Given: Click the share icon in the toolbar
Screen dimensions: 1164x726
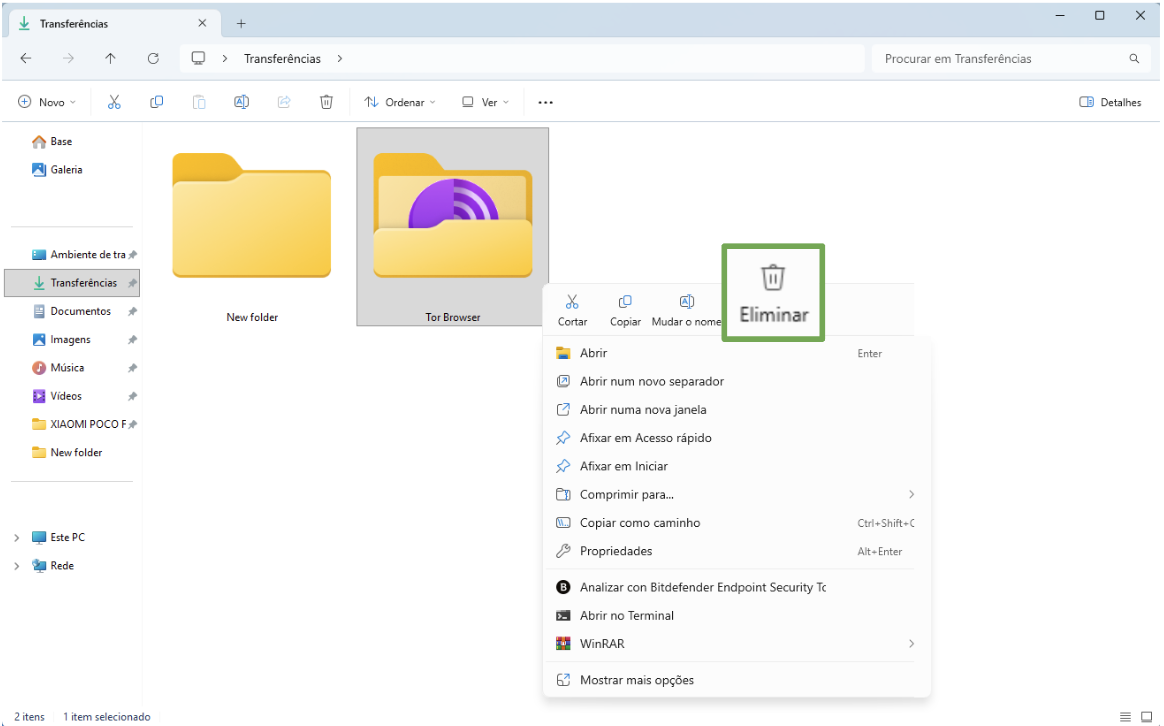Looking at the screenshot, I should click(284, 101).
